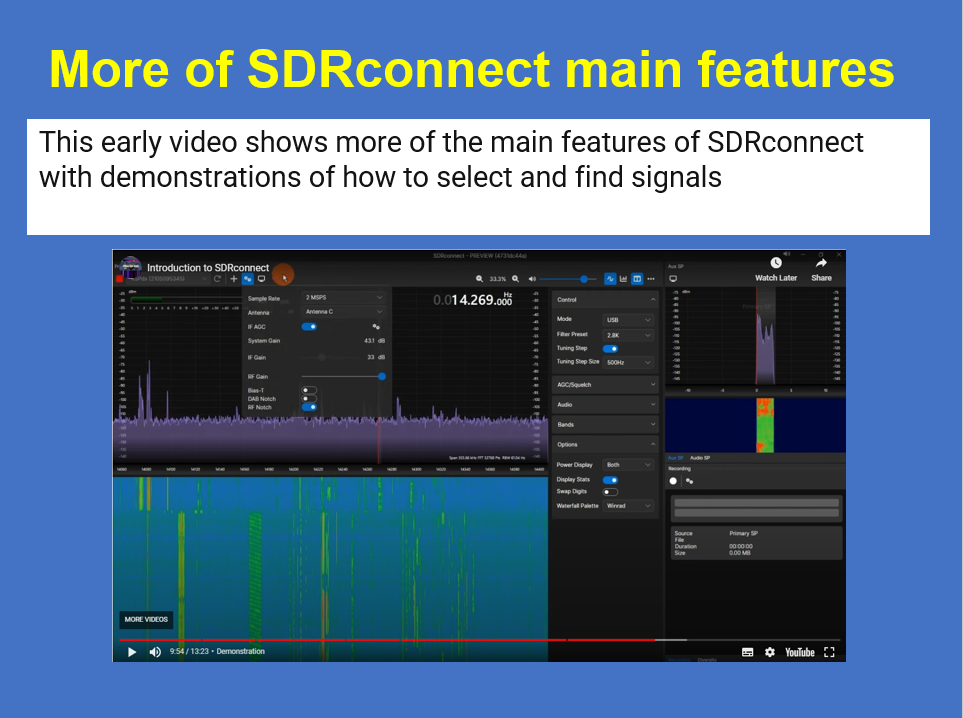
Task: Open the Aux SP panel monitor icon
Action: 673,279
